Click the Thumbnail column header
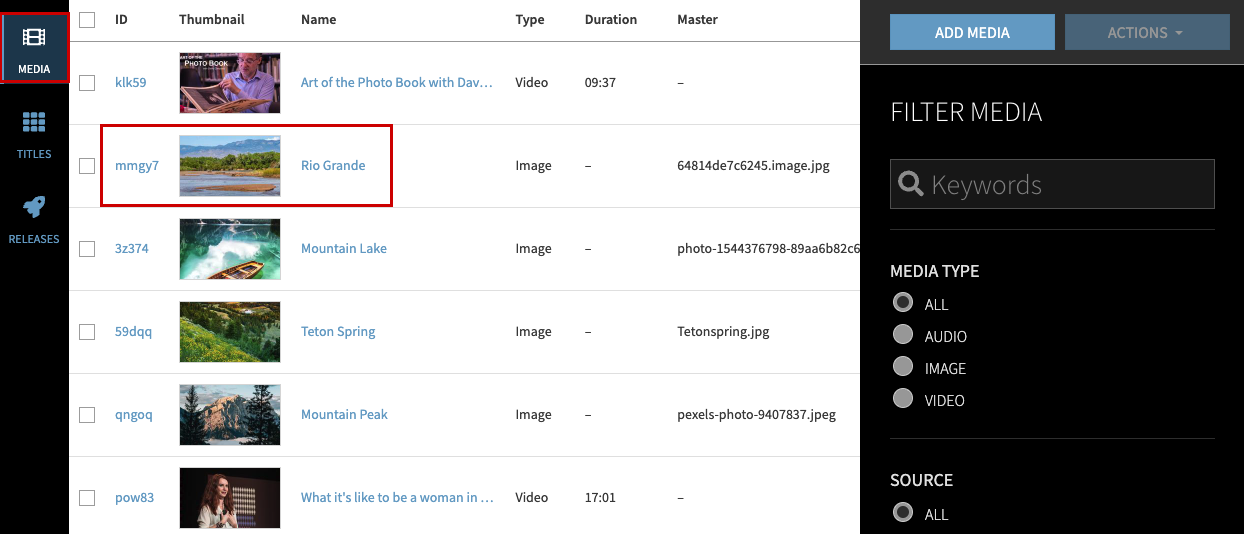This screenshot has height=534, width=1244. click(x=212, y=19)
